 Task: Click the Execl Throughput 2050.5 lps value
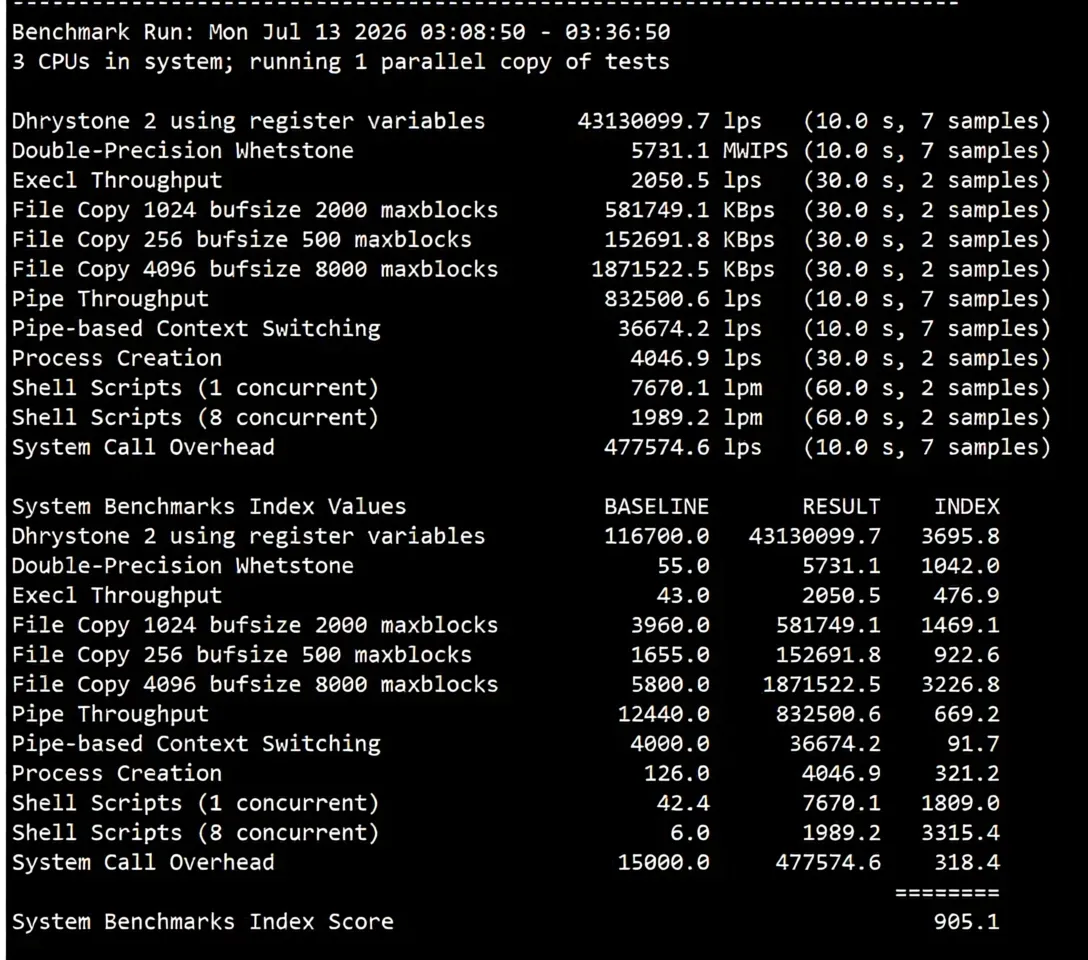tap(695, 180)
